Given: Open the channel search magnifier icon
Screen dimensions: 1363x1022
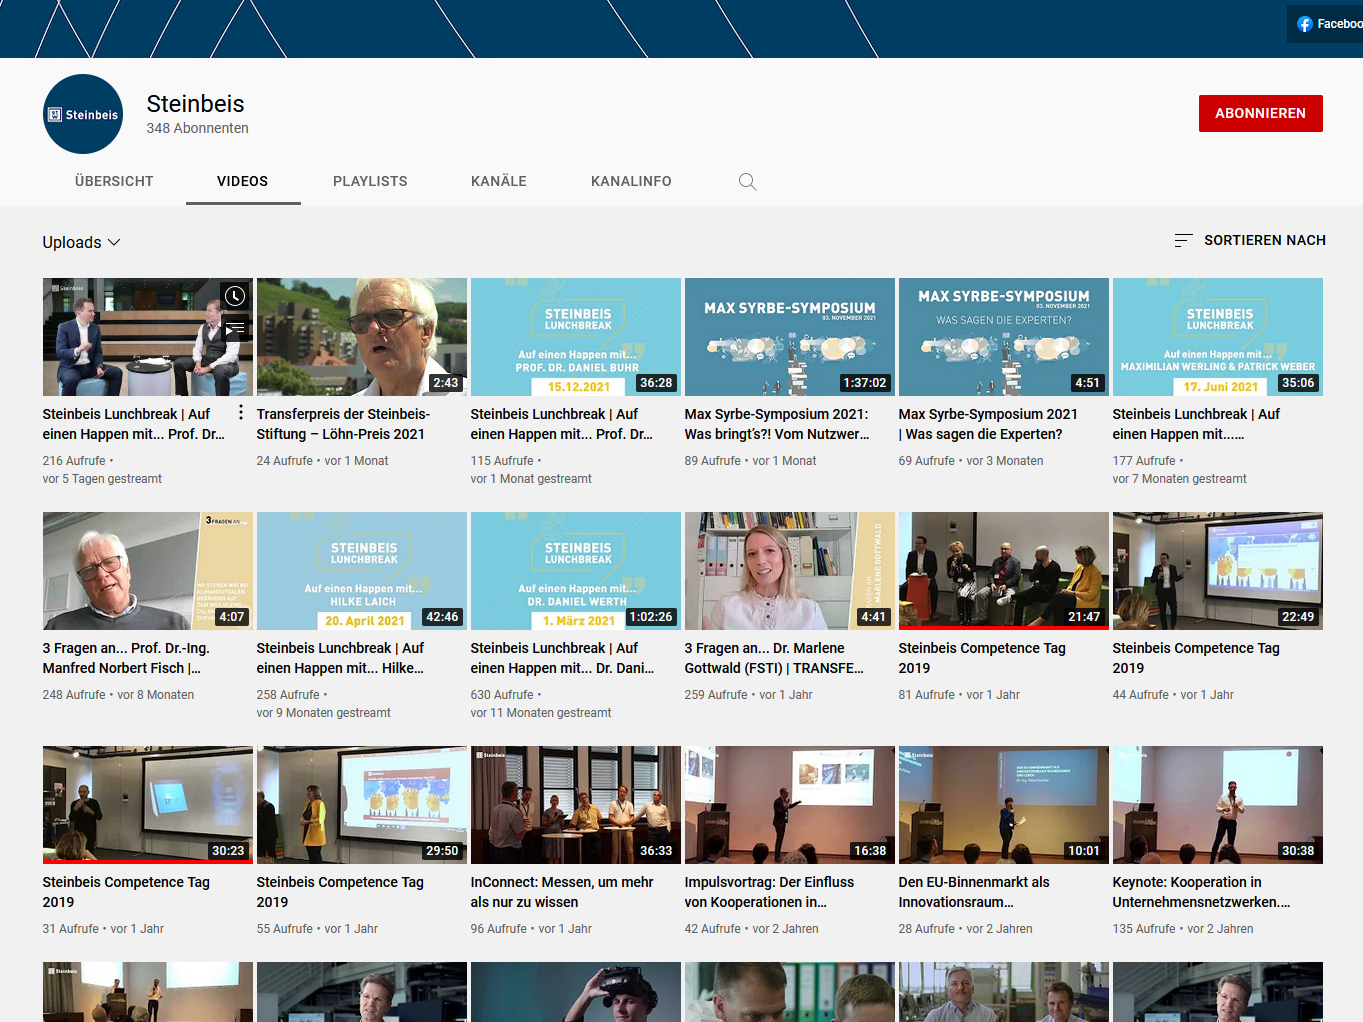Looking at the screenshot, I should coord(747,181).
